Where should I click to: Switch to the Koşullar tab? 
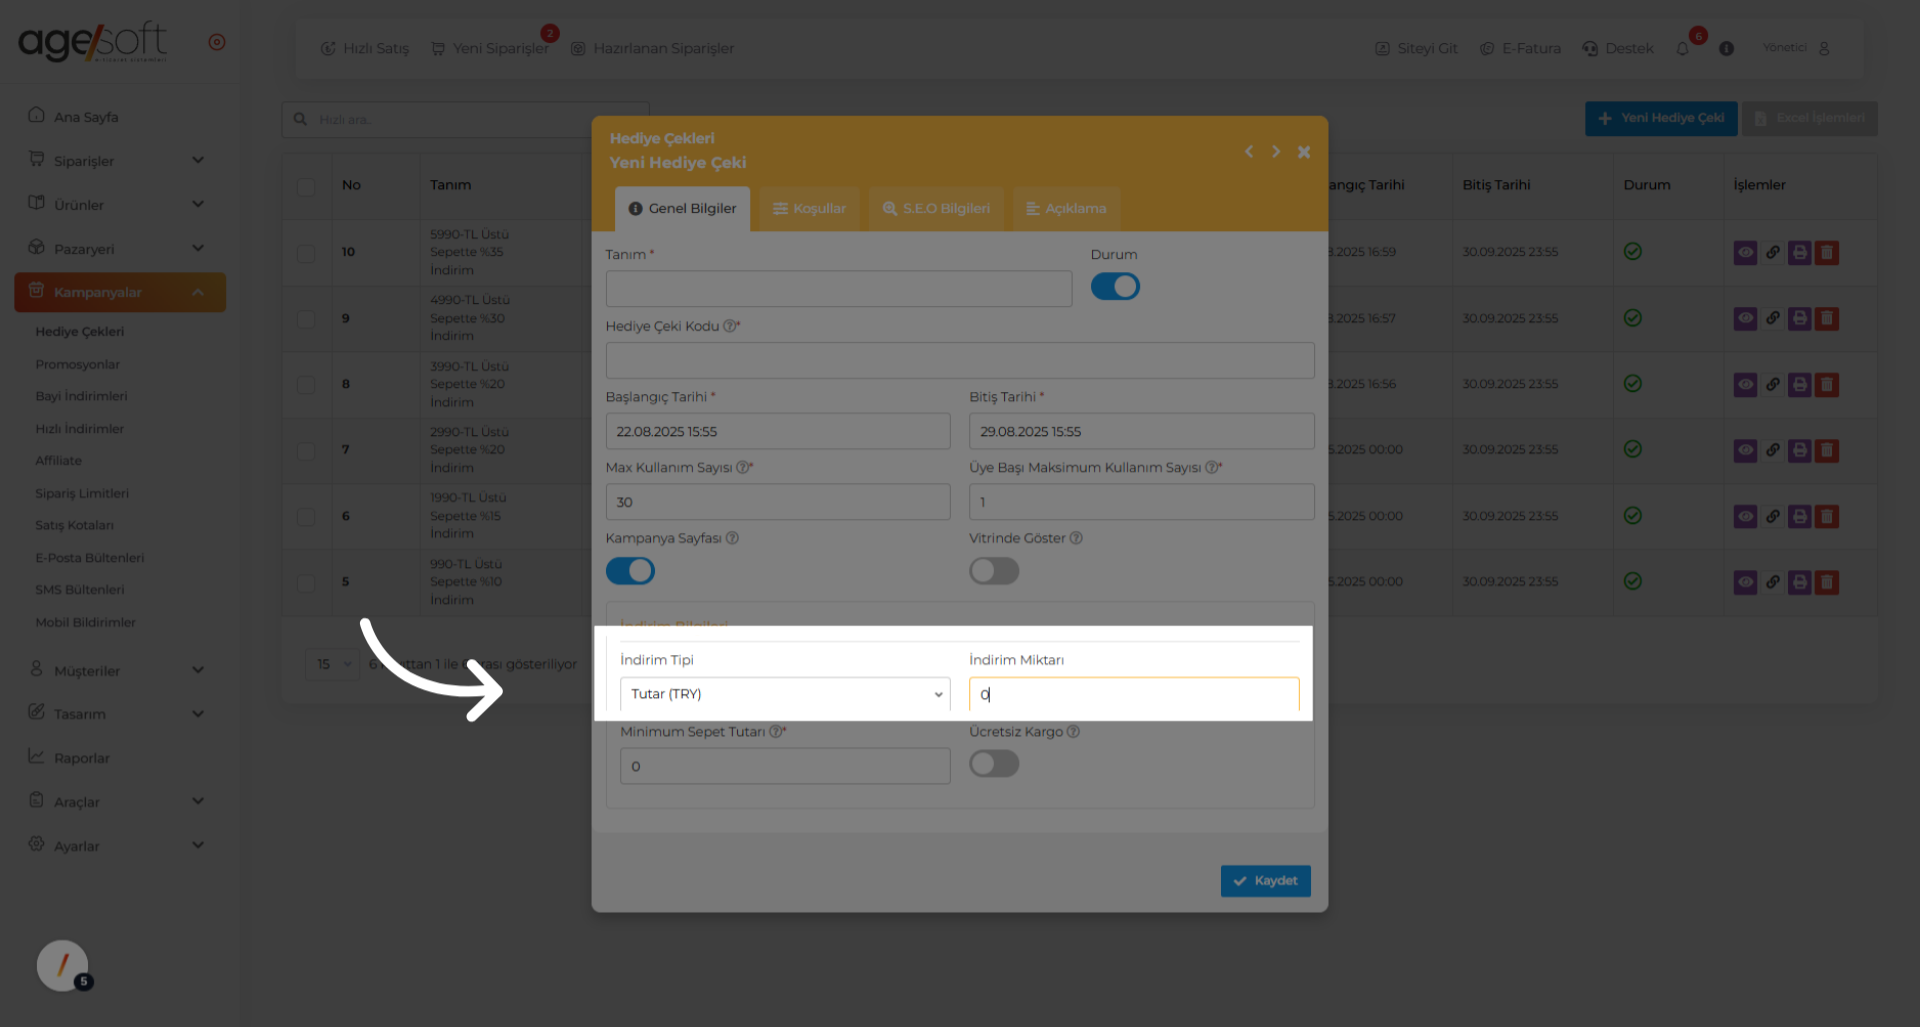click(x=809, y=209)
